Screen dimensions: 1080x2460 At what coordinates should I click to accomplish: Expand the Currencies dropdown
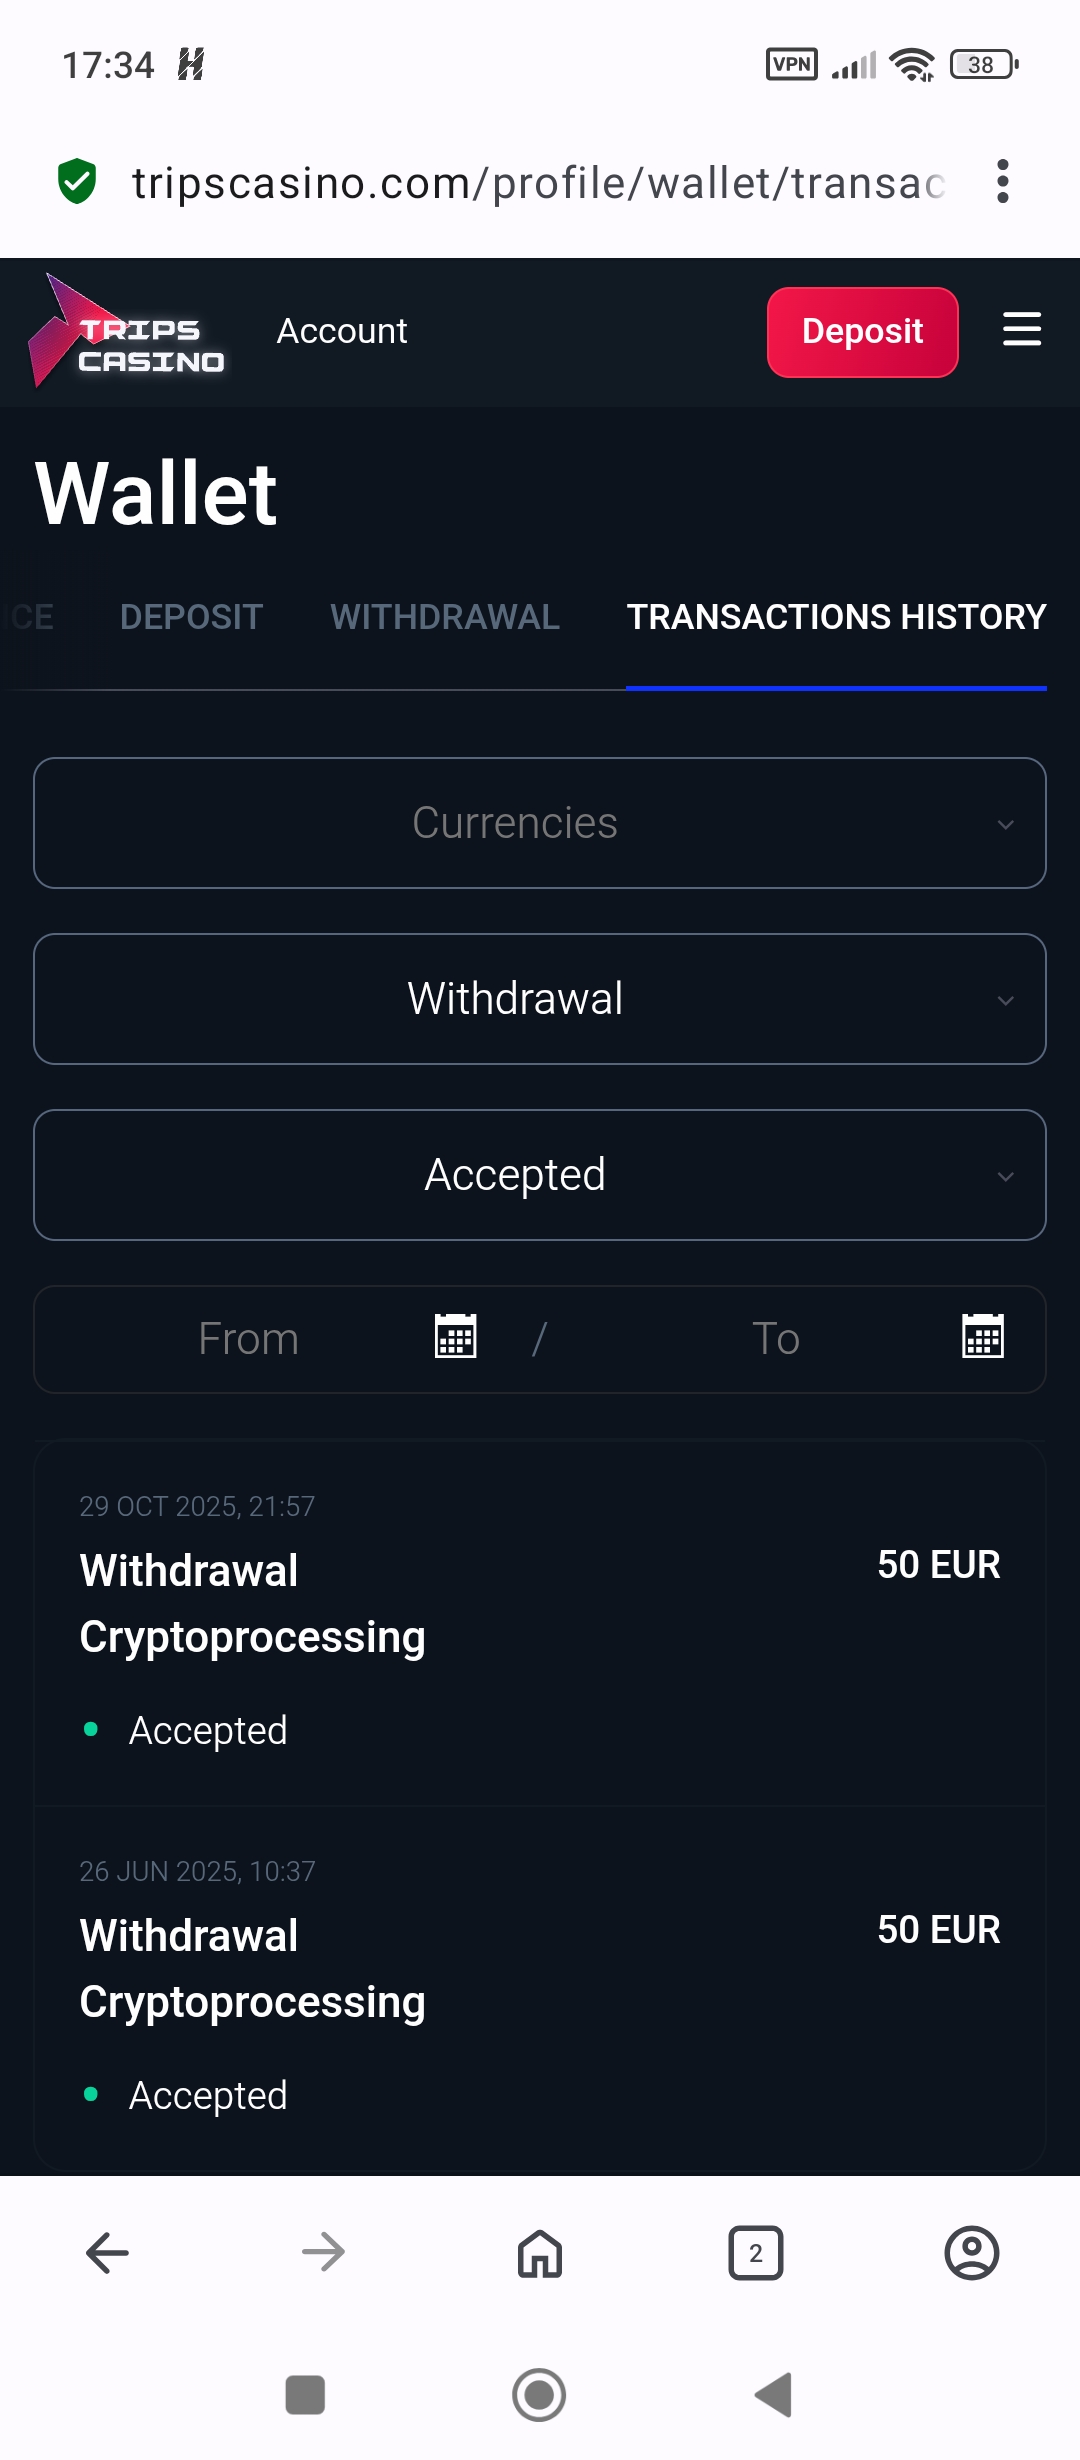click(540, 823)
